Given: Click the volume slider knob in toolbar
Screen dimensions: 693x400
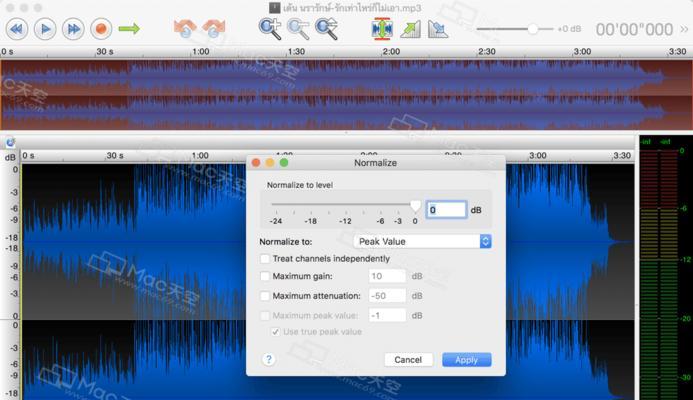Looking at the screenshot, I should pos(533,29).
